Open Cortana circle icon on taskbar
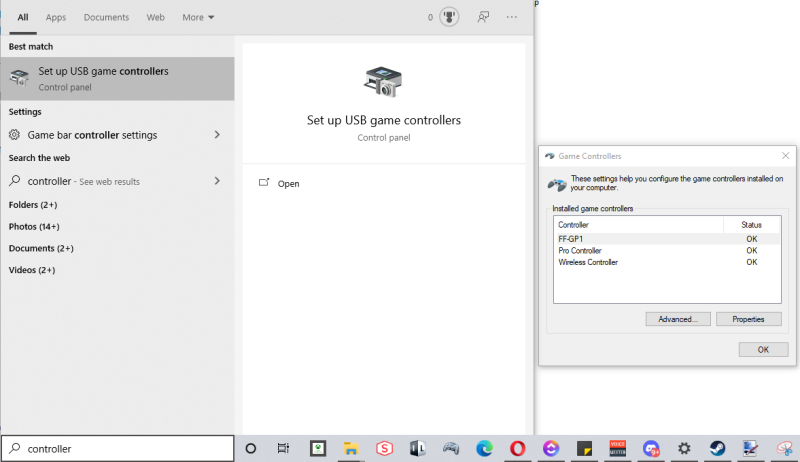Viewport: 800px width, 462px height. point(251,448)
